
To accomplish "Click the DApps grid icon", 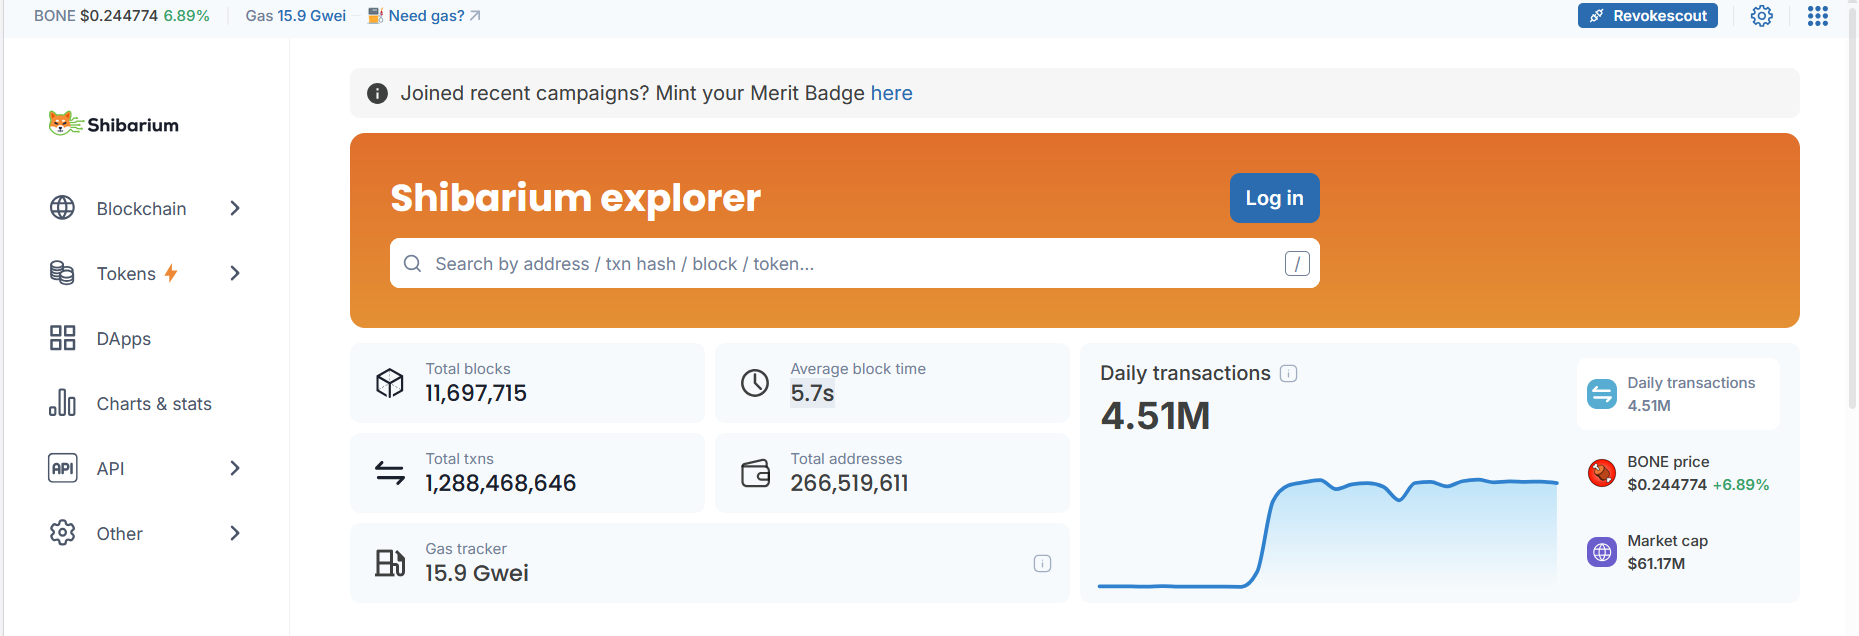I will [62, 338].
